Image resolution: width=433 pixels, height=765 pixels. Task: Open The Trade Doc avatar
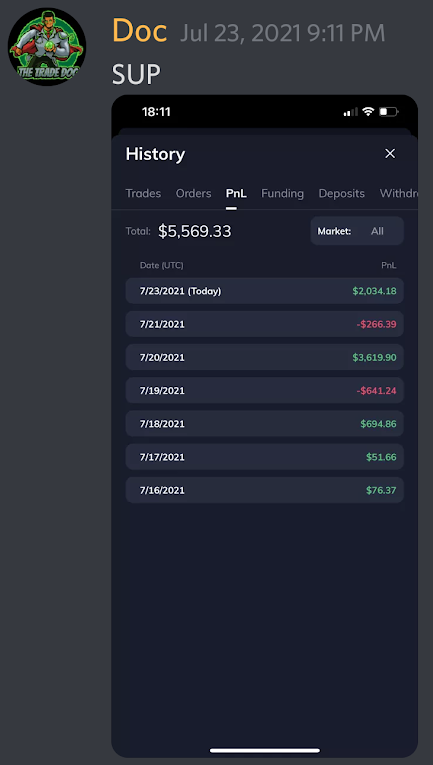pos(47,47)
